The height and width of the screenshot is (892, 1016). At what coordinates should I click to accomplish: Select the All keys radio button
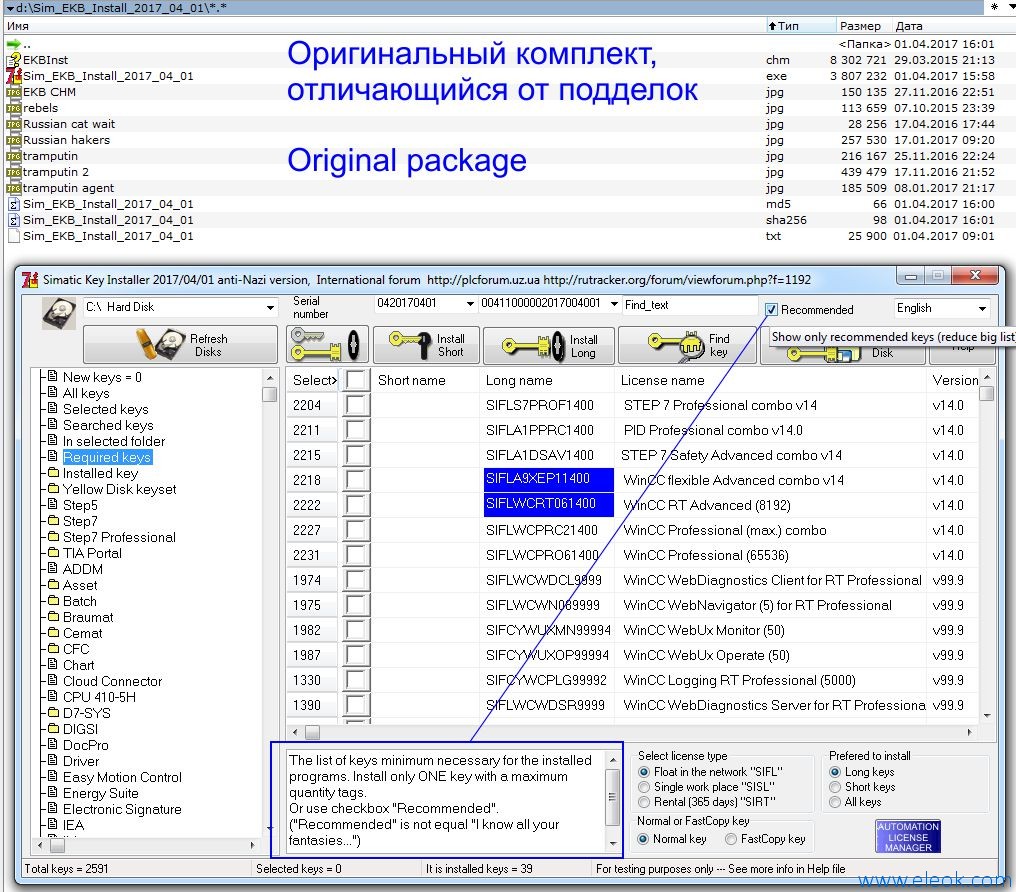[x=835, y=802]
